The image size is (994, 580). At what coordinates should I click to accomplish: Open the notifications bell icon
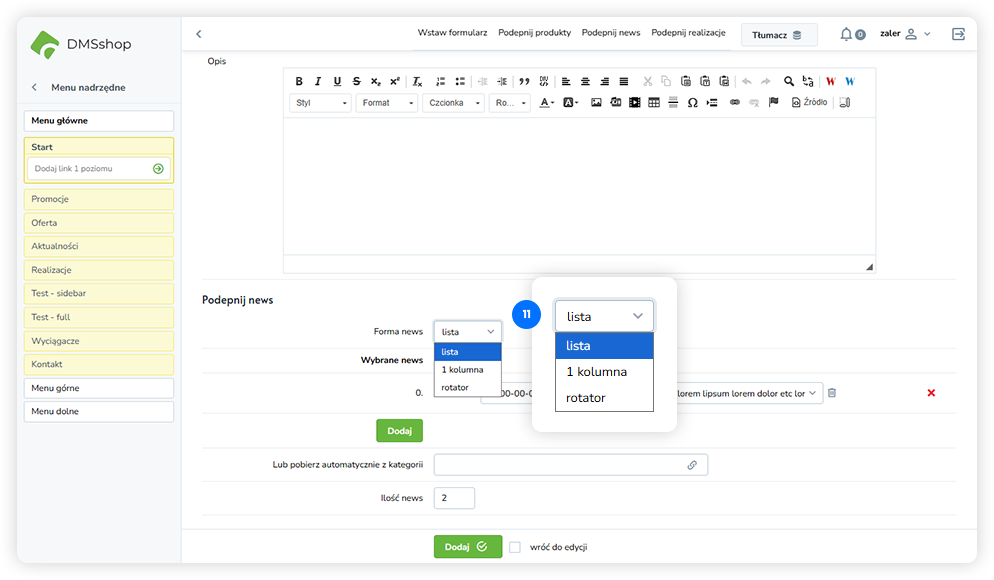click(x=846, y=34)
